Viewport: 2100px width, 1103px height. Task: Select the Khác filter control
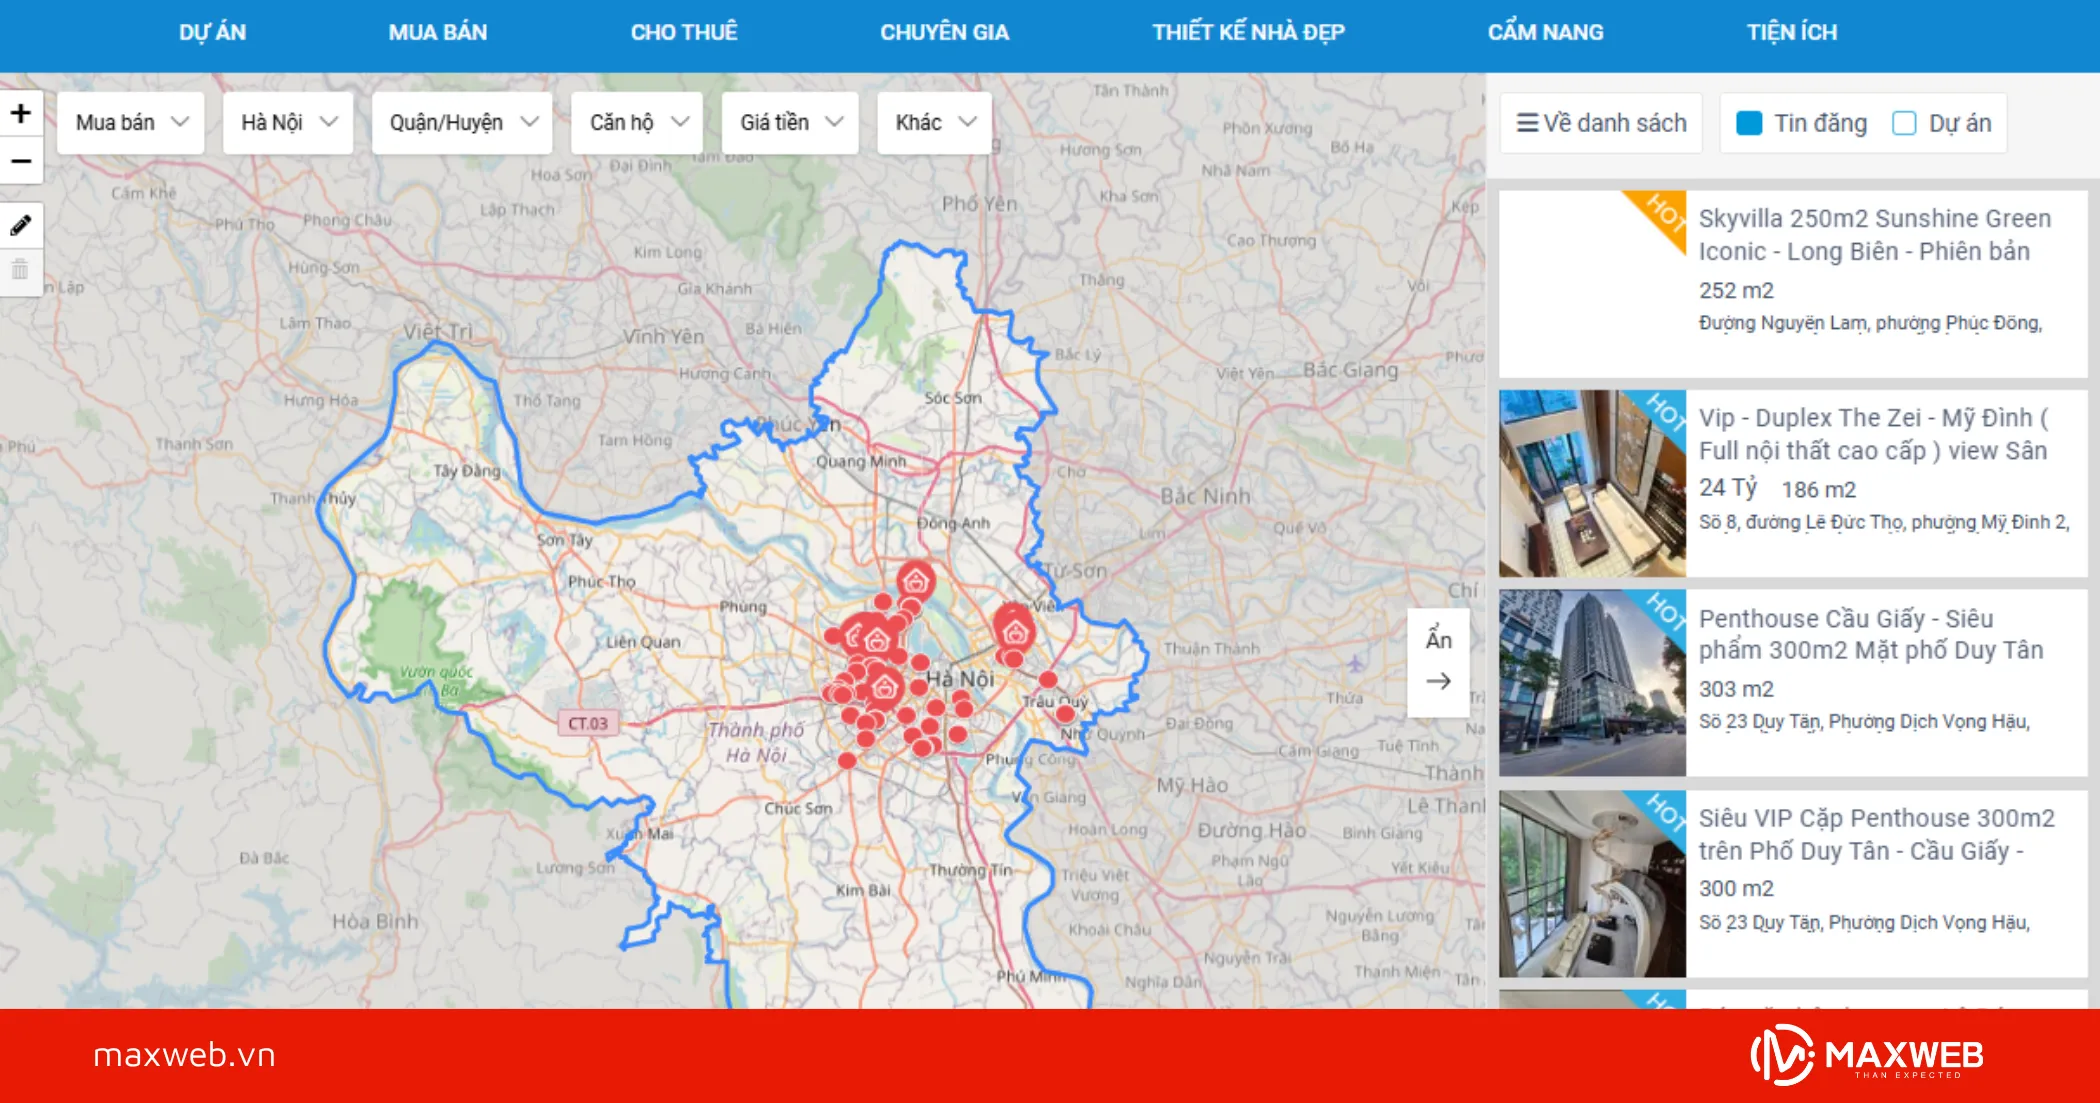pyautogui.click(x=932, y=122)
